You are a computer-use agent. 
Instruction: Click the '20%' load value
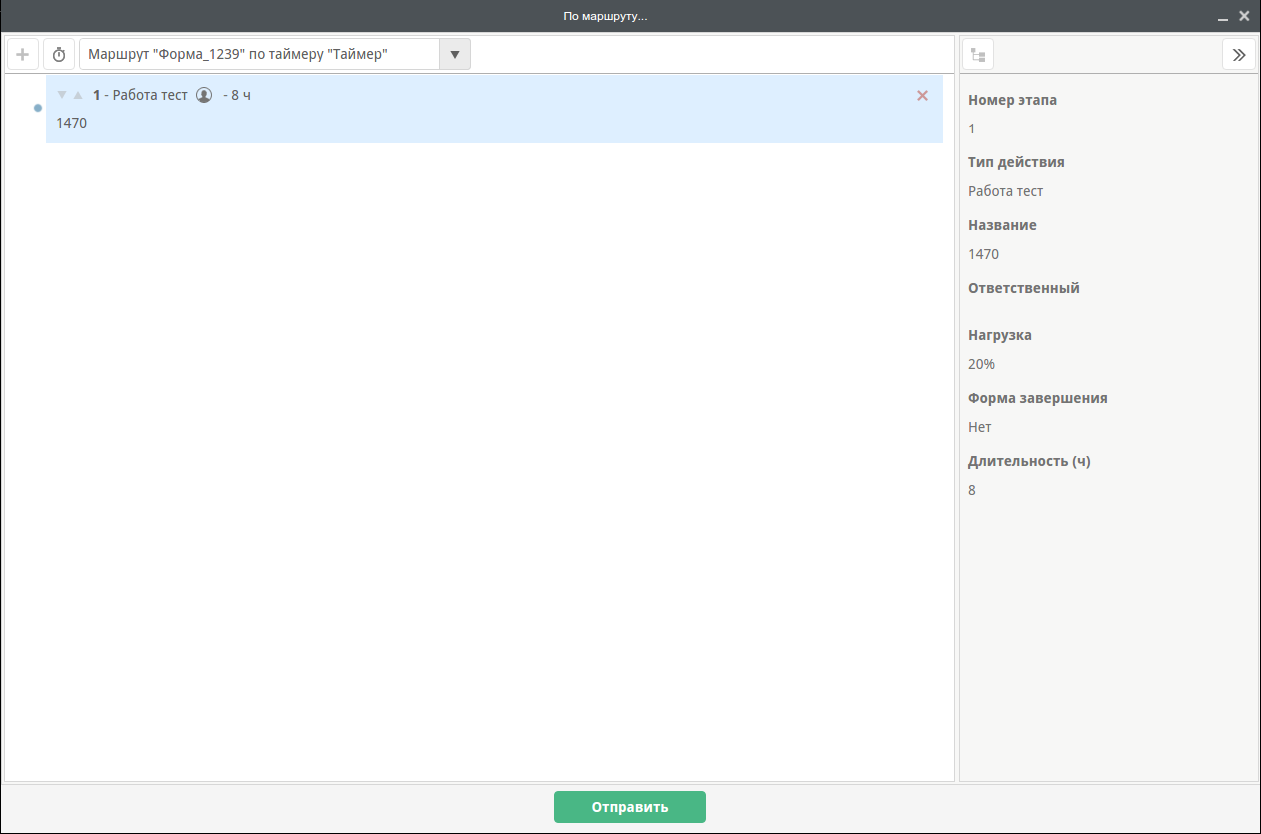(x=982, y=364)
